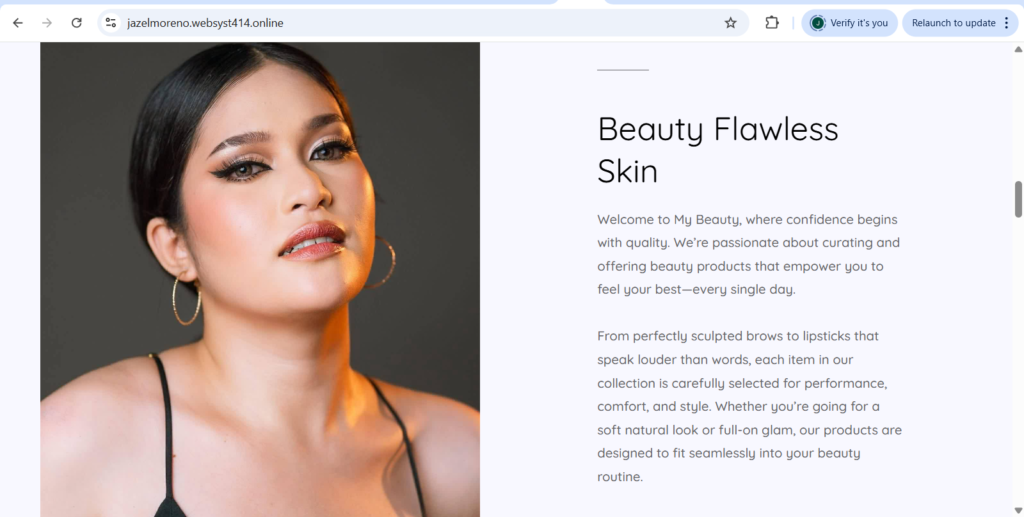Reload the current page
The image size is (1024, 517).
pos(76,23)
